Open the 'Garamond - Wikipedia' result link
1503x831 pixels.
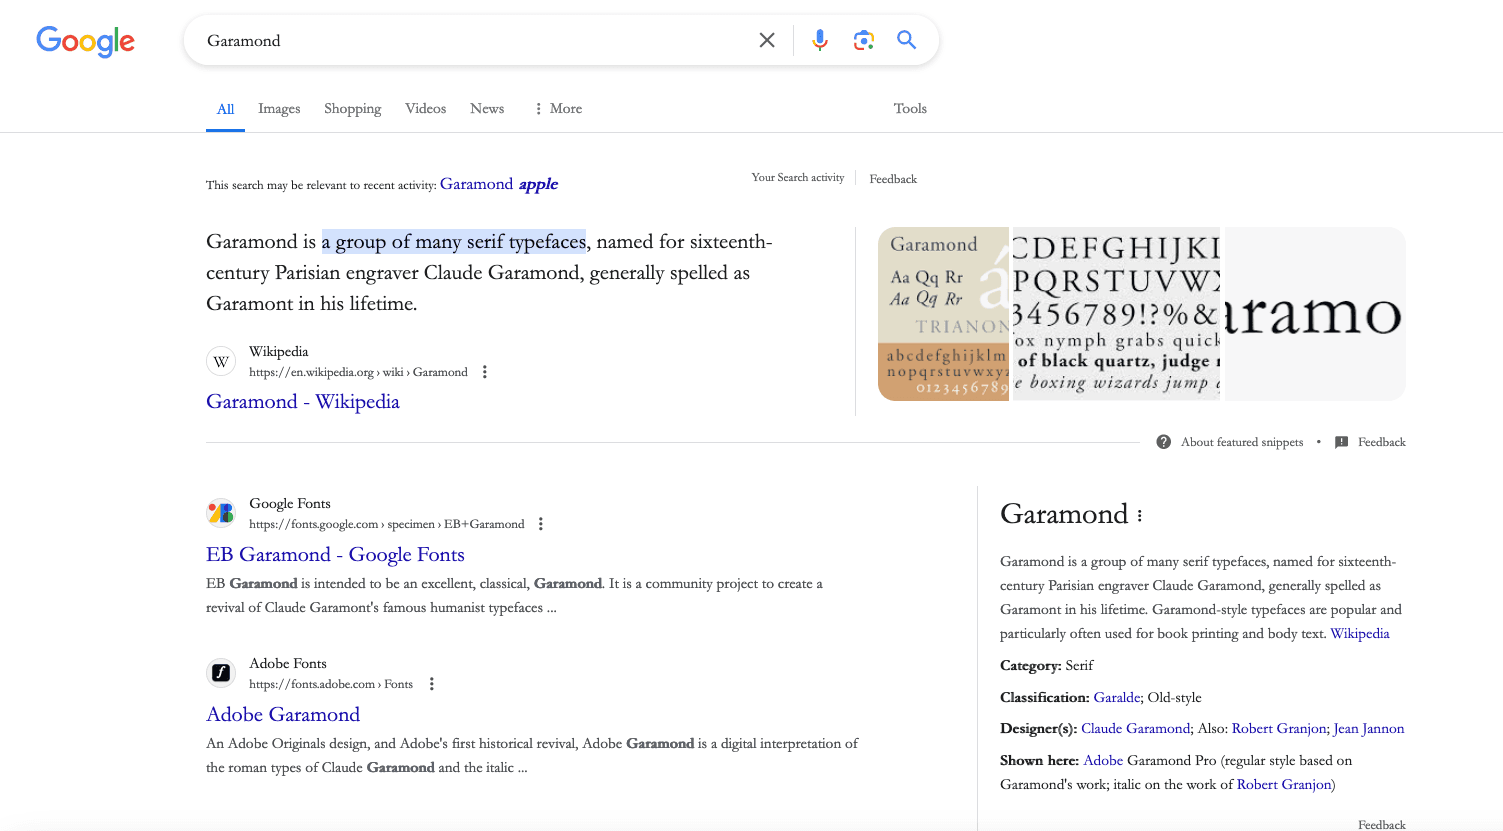[302, 401]
